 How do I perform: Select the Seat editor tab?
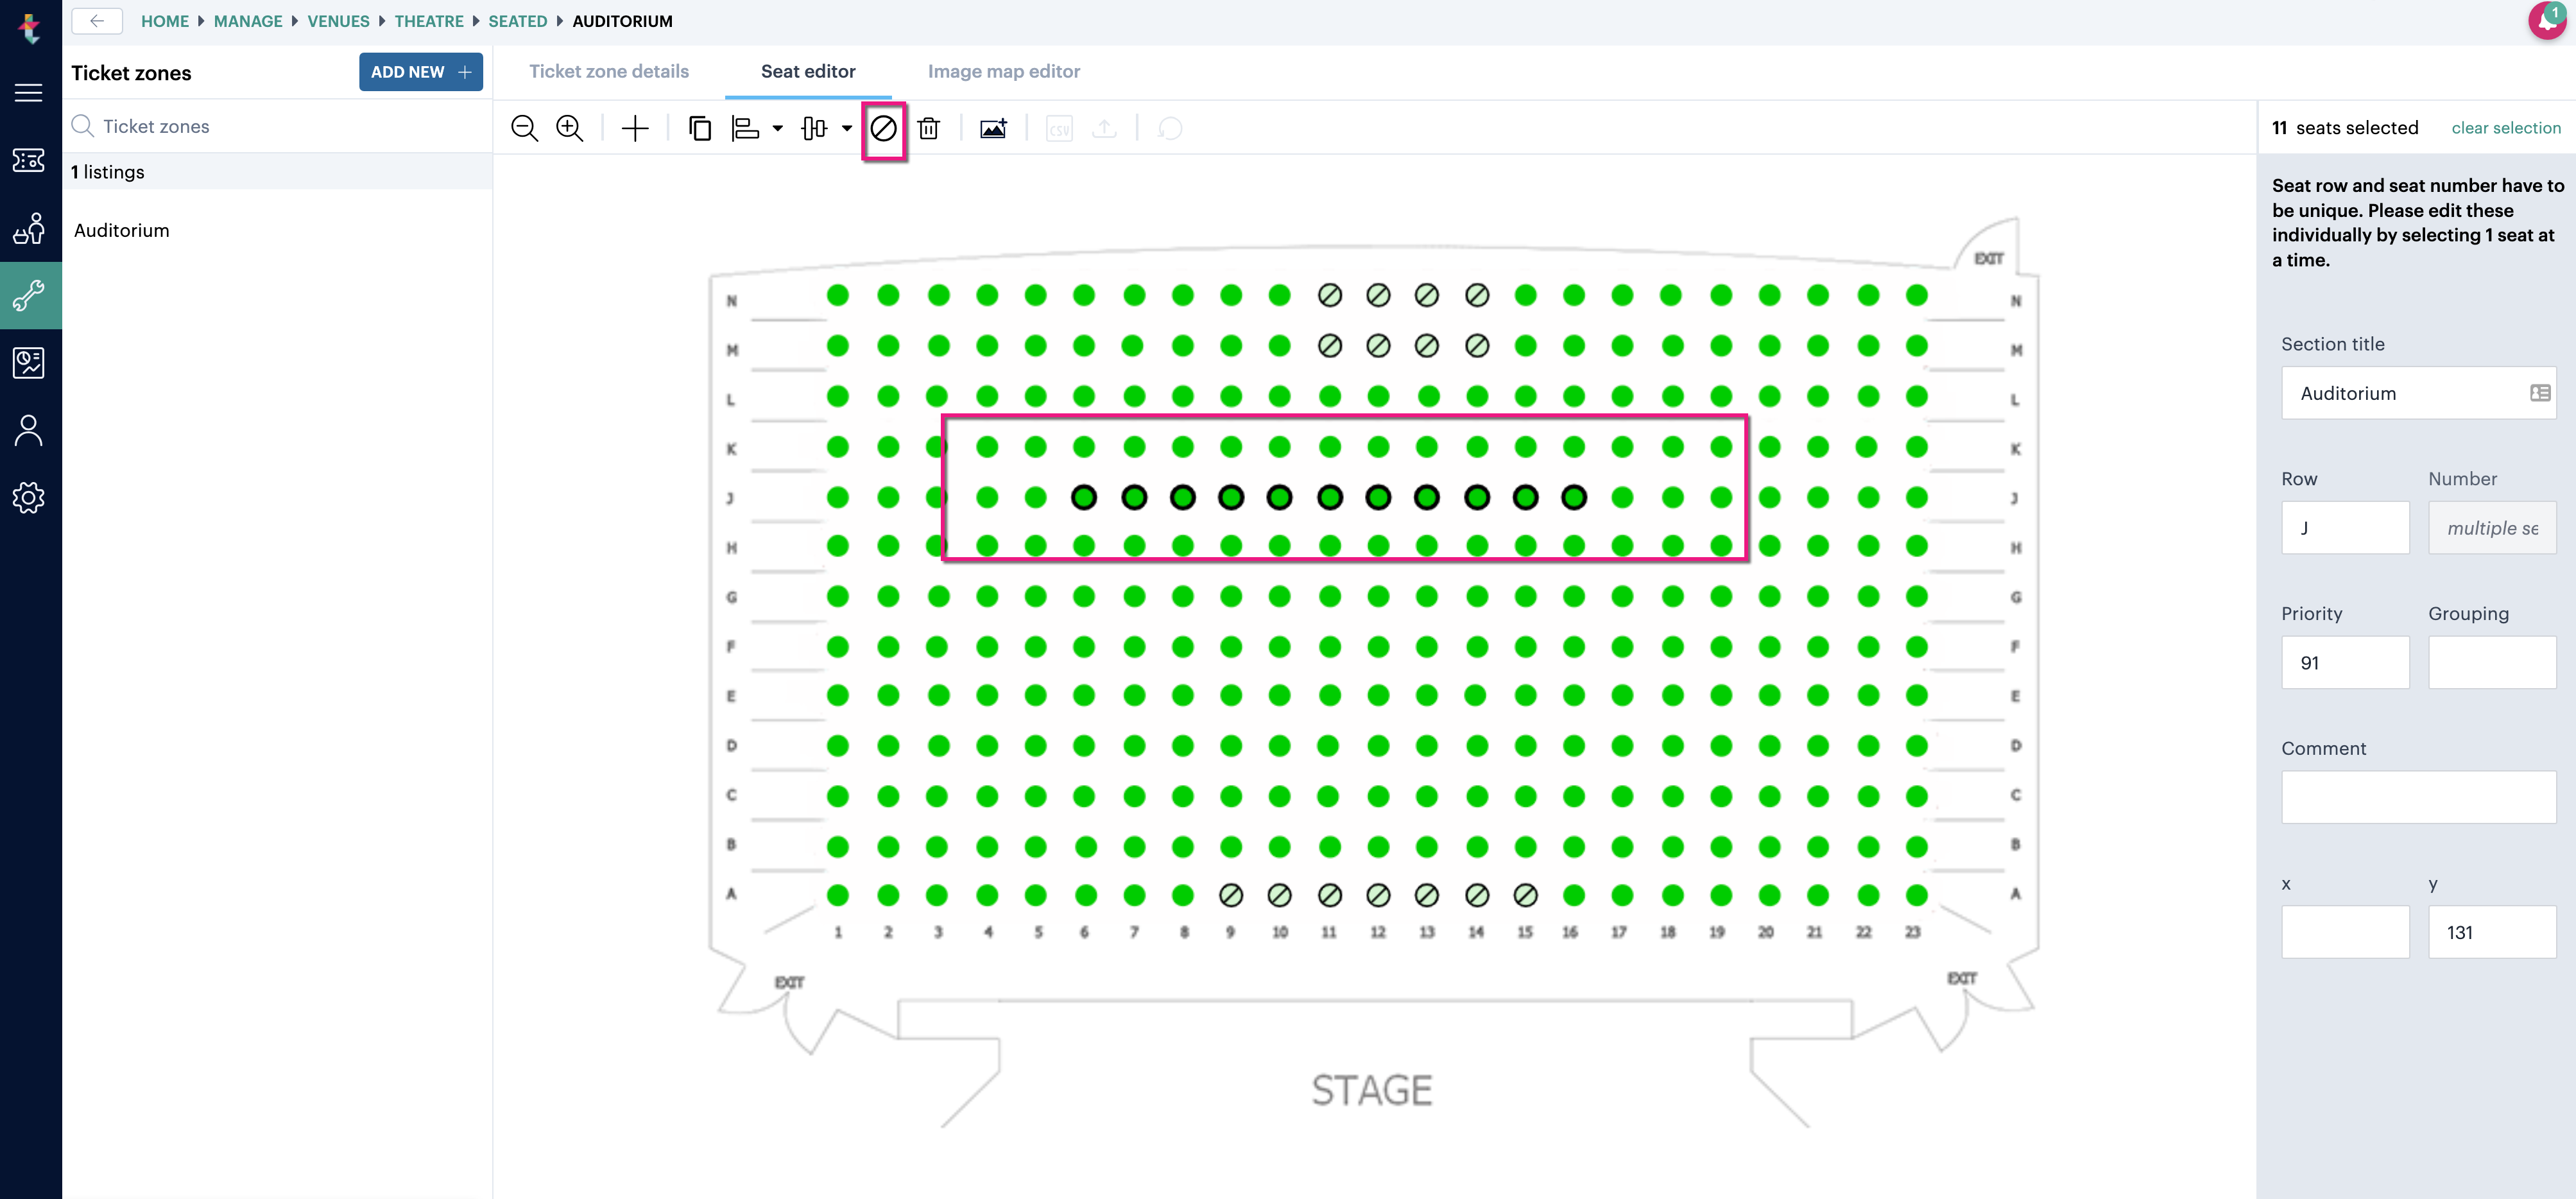point(808,71)
